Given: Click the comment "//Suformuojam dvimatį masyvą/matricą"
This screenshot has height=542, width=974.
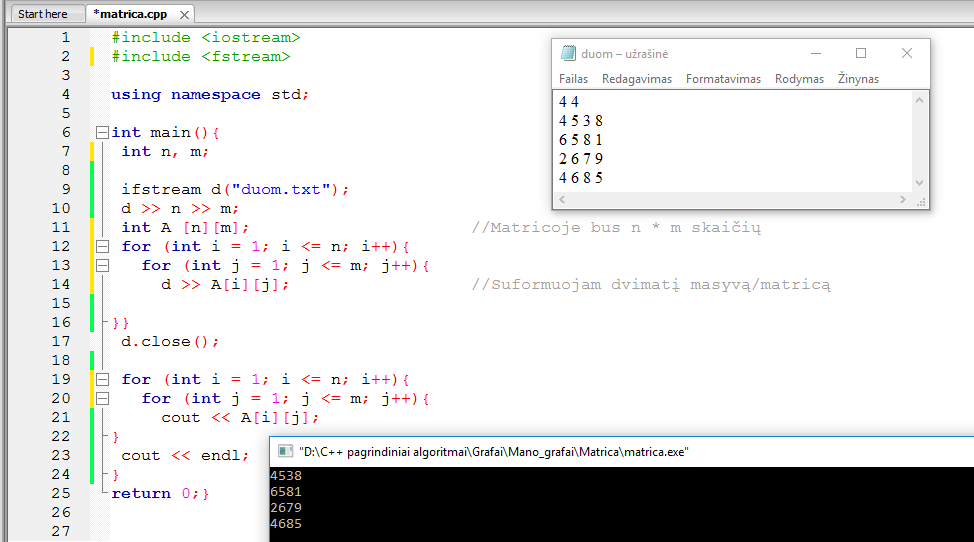Looking at the screenshot, I should coord(650,284).
